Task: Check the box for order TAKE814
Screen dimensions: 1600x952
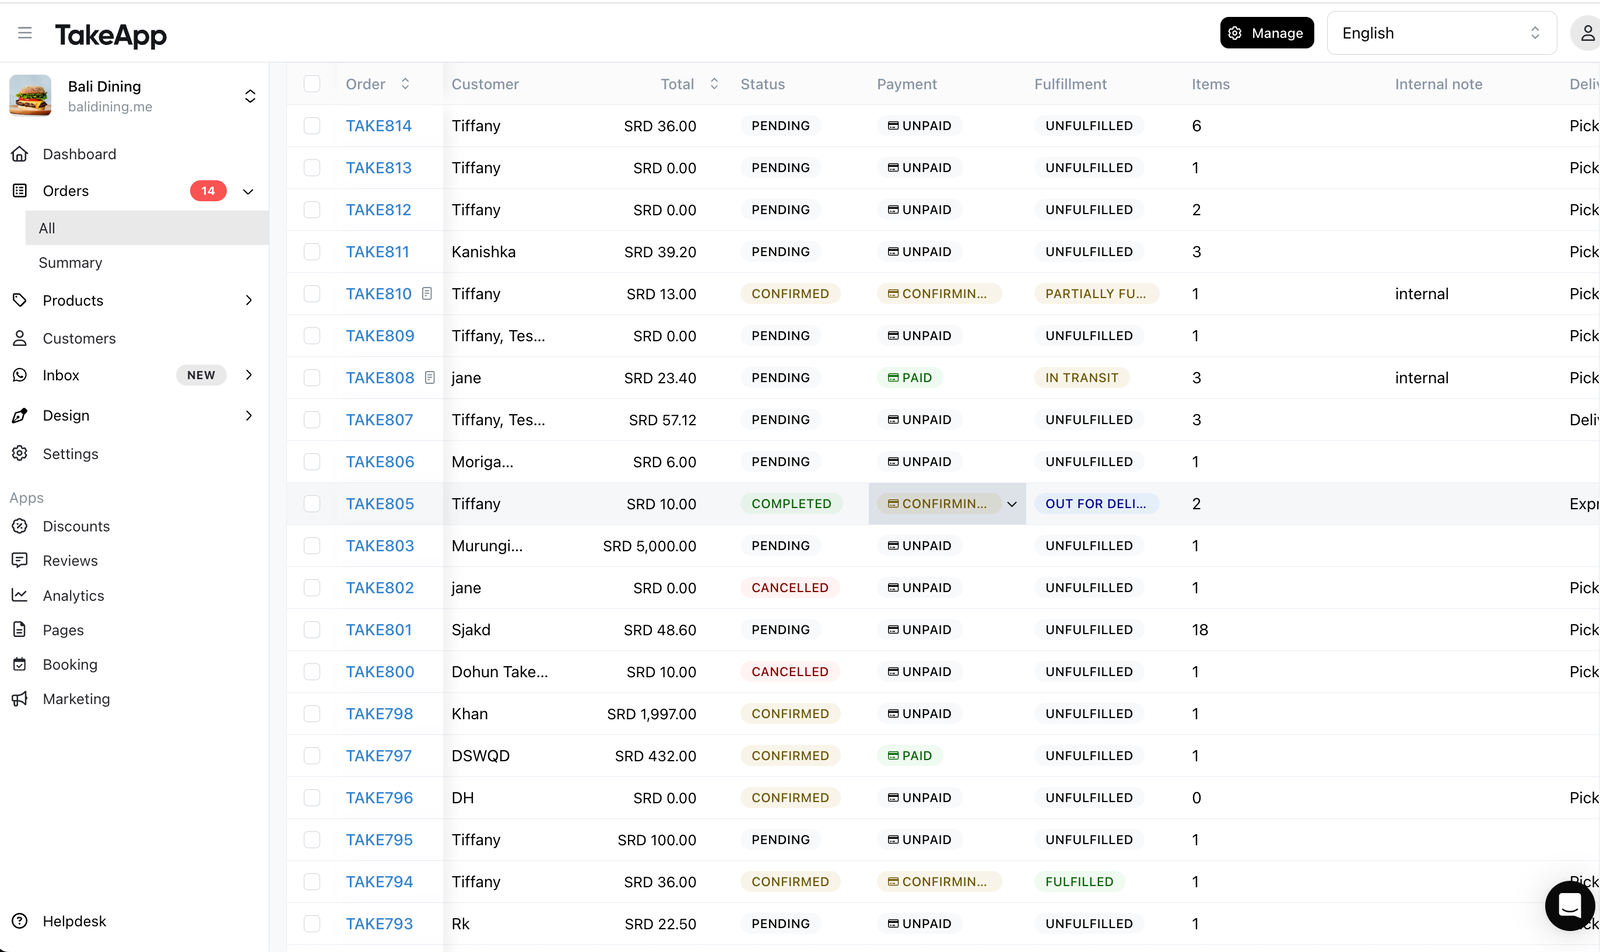Action: [x=312, y=126]
